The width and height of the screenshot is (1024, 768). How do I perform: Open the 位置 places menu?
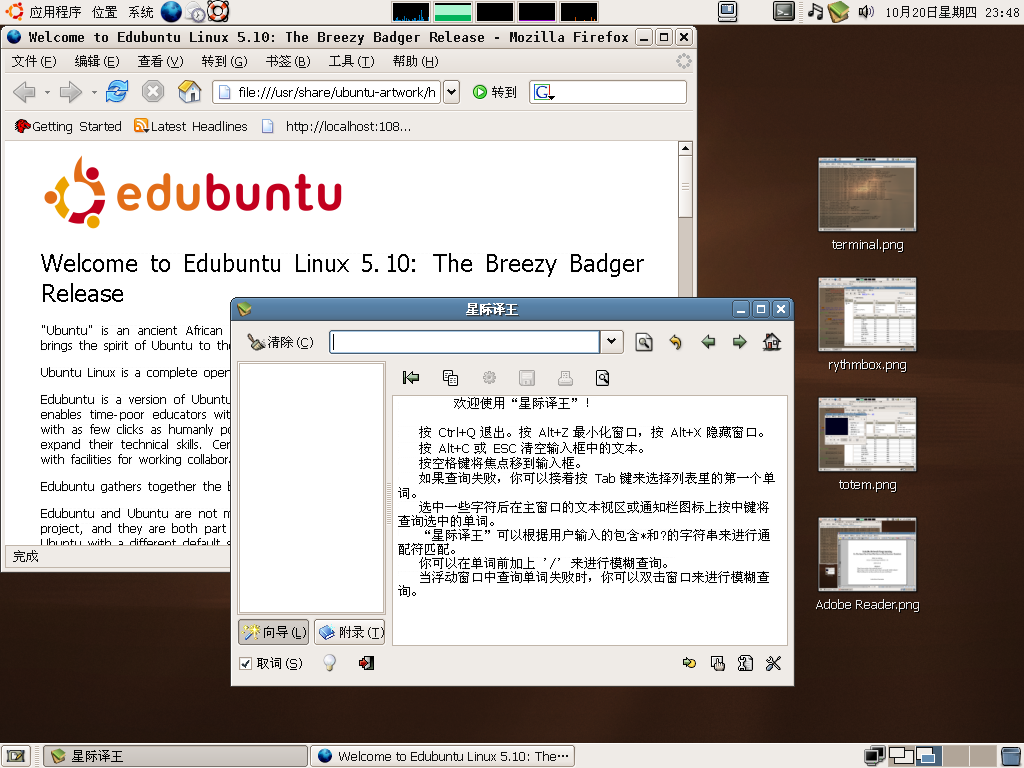pos(104,12)
